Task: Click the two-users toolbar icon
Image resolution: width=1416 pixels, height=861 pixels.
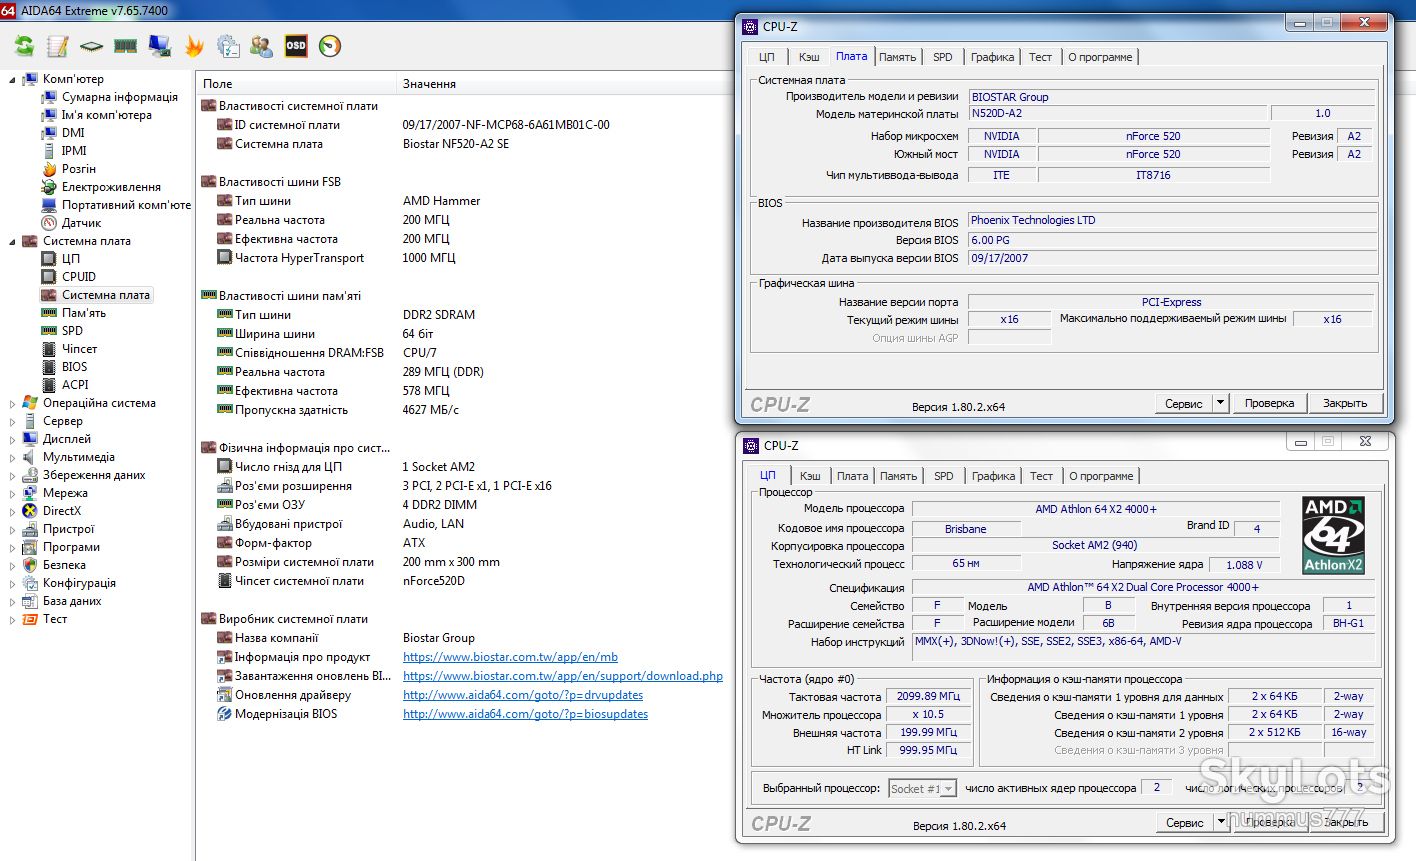Action: click(x=262, y=46)
